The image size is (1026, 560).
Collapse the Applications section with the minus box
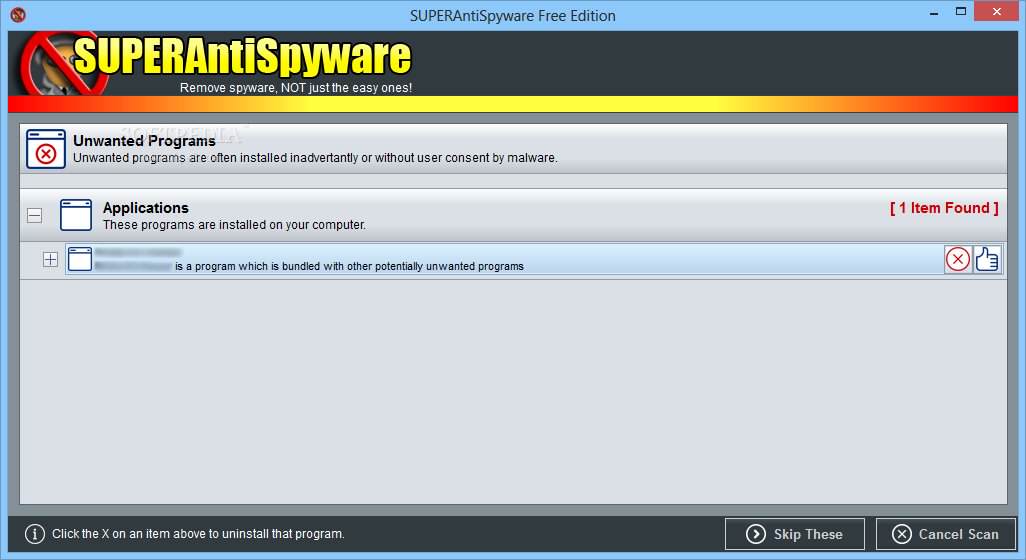coord(35,215)
